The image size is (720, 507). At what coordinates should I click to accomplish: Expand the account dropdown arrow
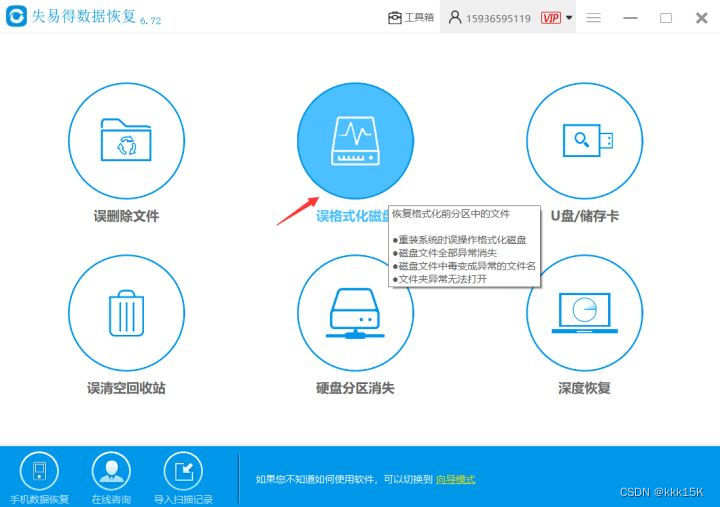tap(569, 18)
